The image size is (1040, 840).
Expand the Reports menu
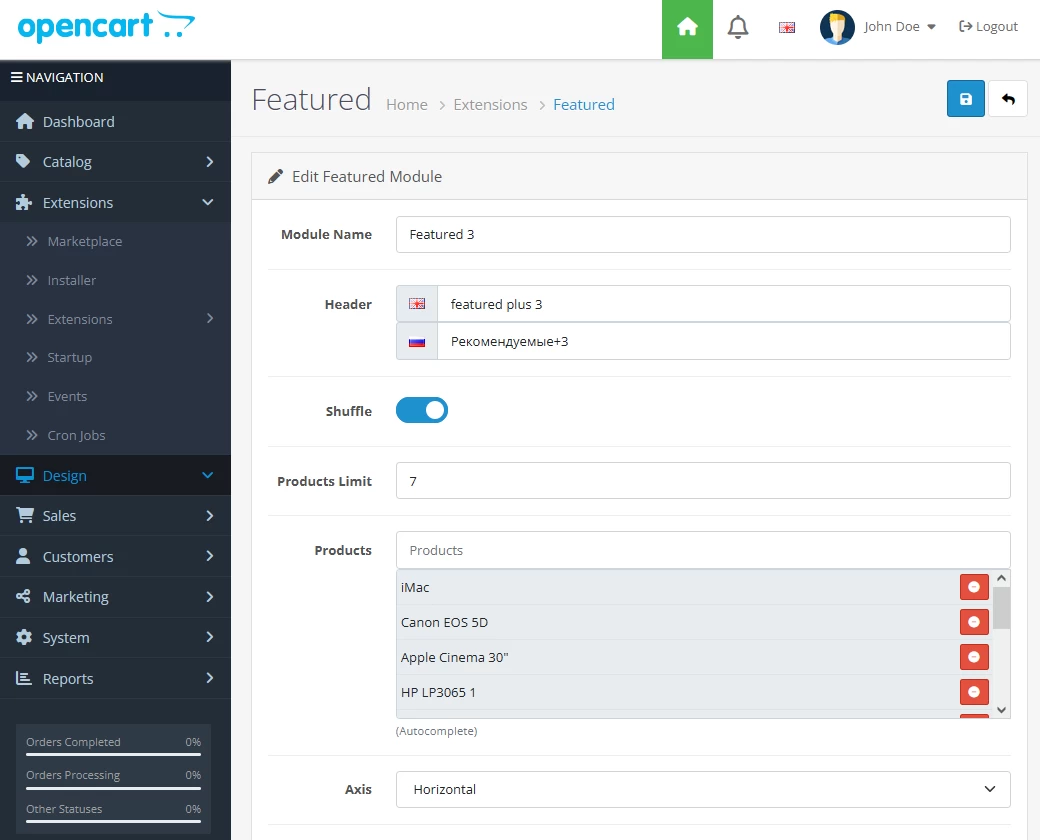pos(115,679)
